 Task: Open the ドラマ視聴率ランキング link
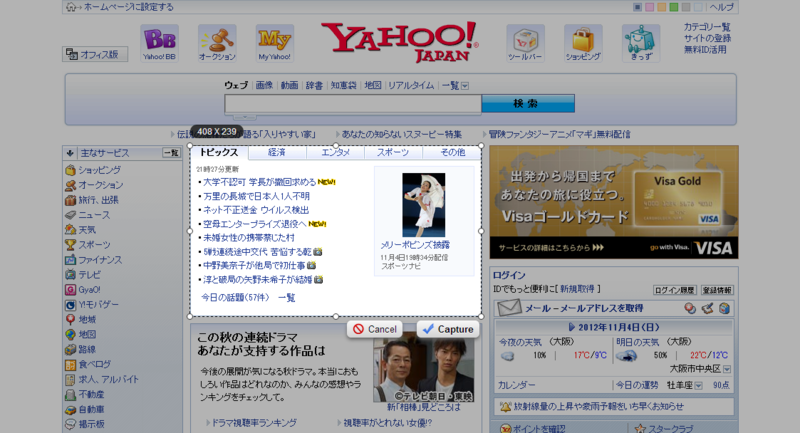[x=254, y=423]
